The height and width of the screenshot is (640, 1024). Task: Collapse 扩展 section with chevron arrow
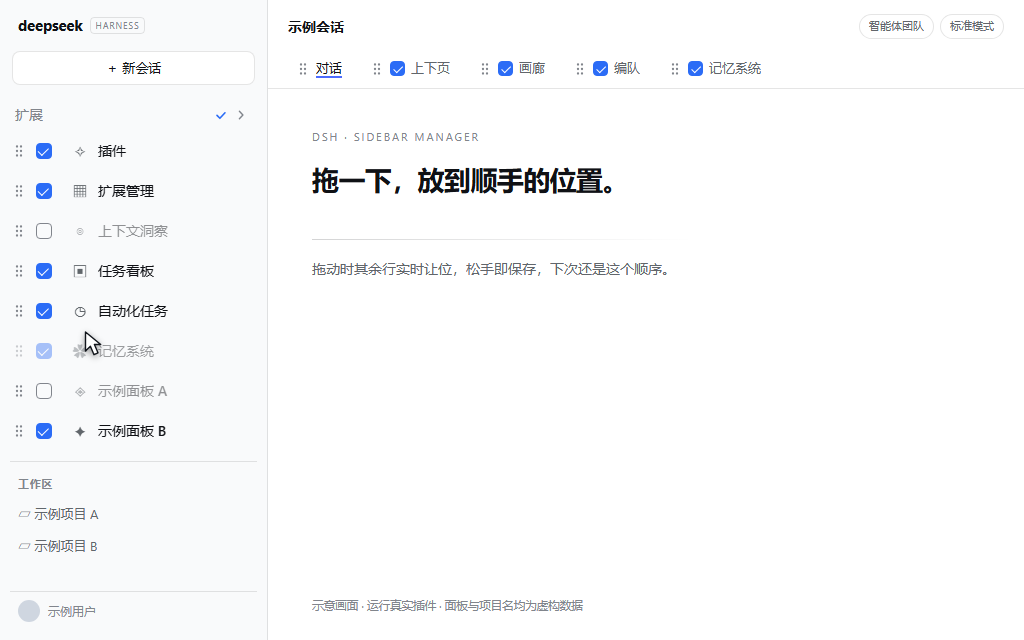241,115
